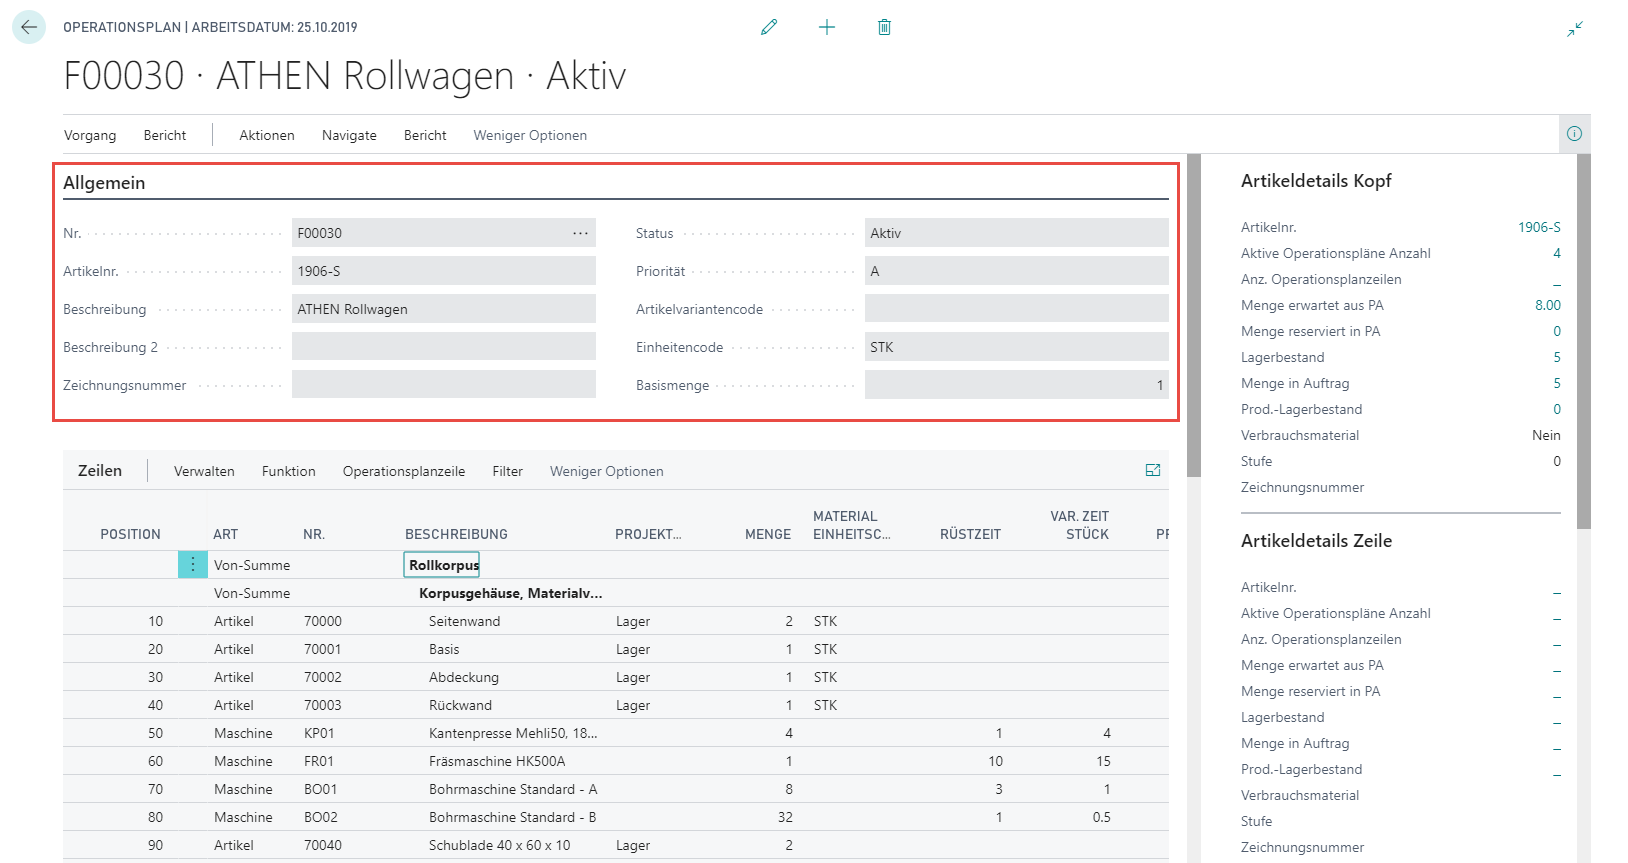Open the first Bericht menu
The height and width of the screenshot is (863, 1628).
(x=165, y=135)
